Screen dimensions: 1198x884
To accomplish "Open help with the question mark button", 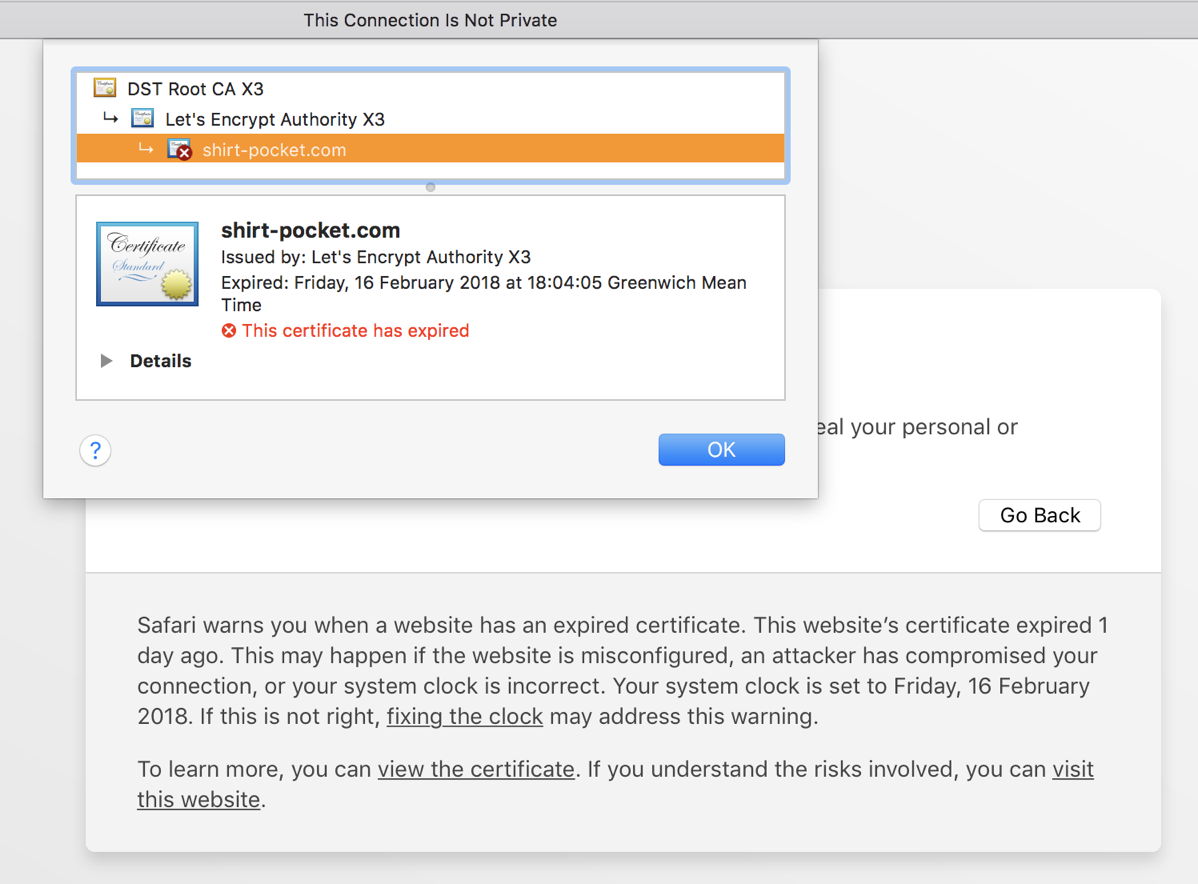I will click(95, 451).
